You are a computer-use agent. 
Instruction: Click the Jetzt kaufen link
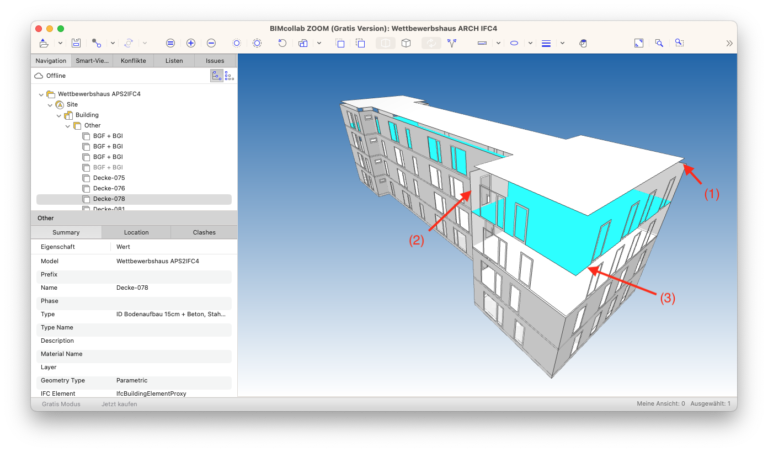(x=119, y=404)
